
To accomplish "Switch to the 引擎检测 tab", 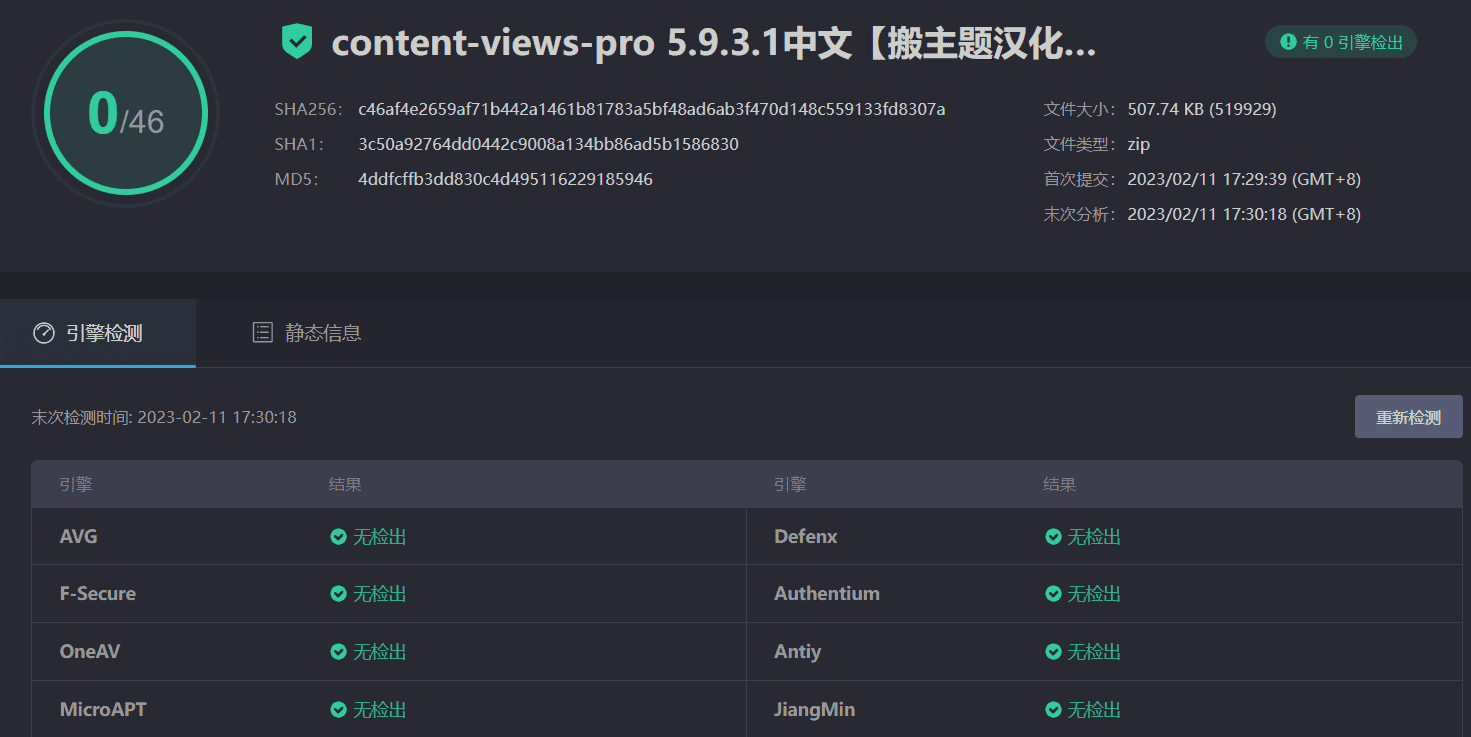I will (98, 333).
